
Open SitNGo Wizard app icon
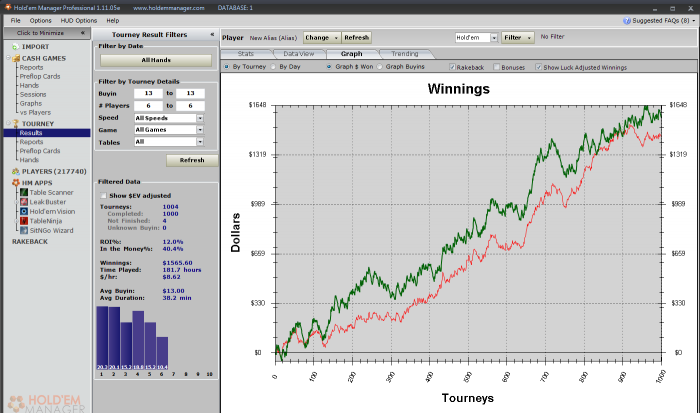point(24,230)
